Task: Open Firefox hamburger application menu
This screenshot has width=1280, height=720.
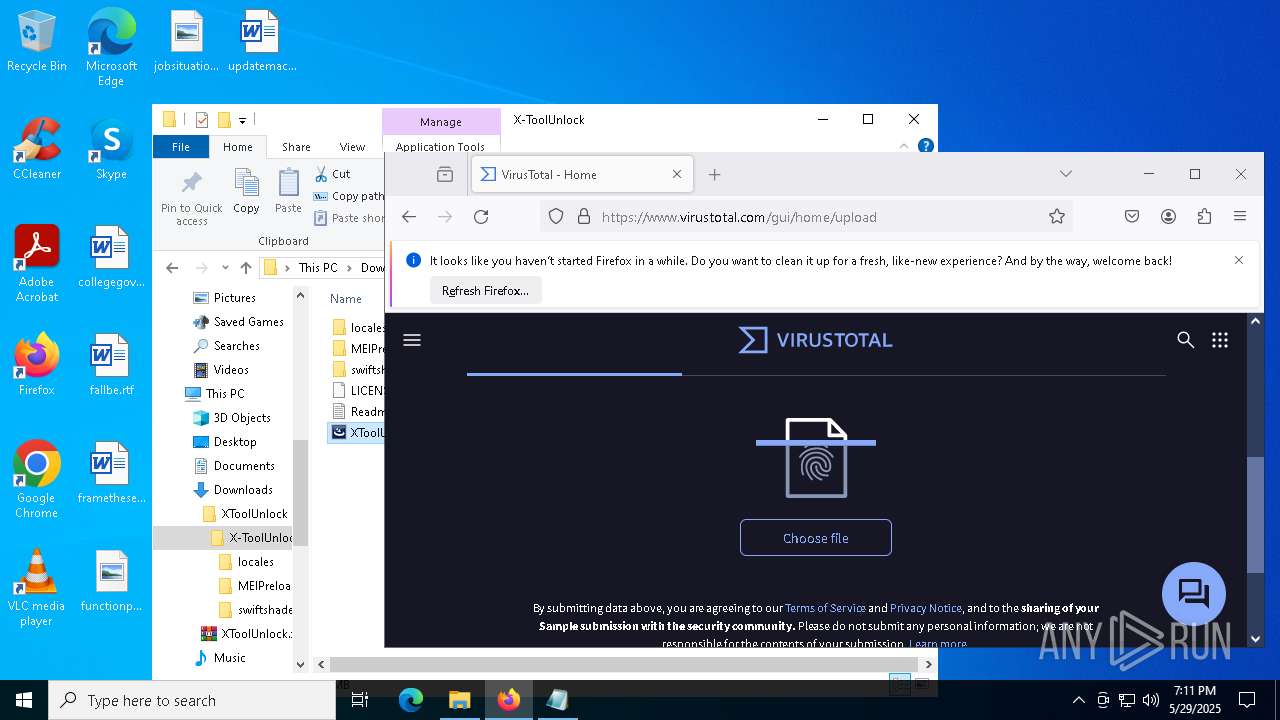Action: [1240, 216]
